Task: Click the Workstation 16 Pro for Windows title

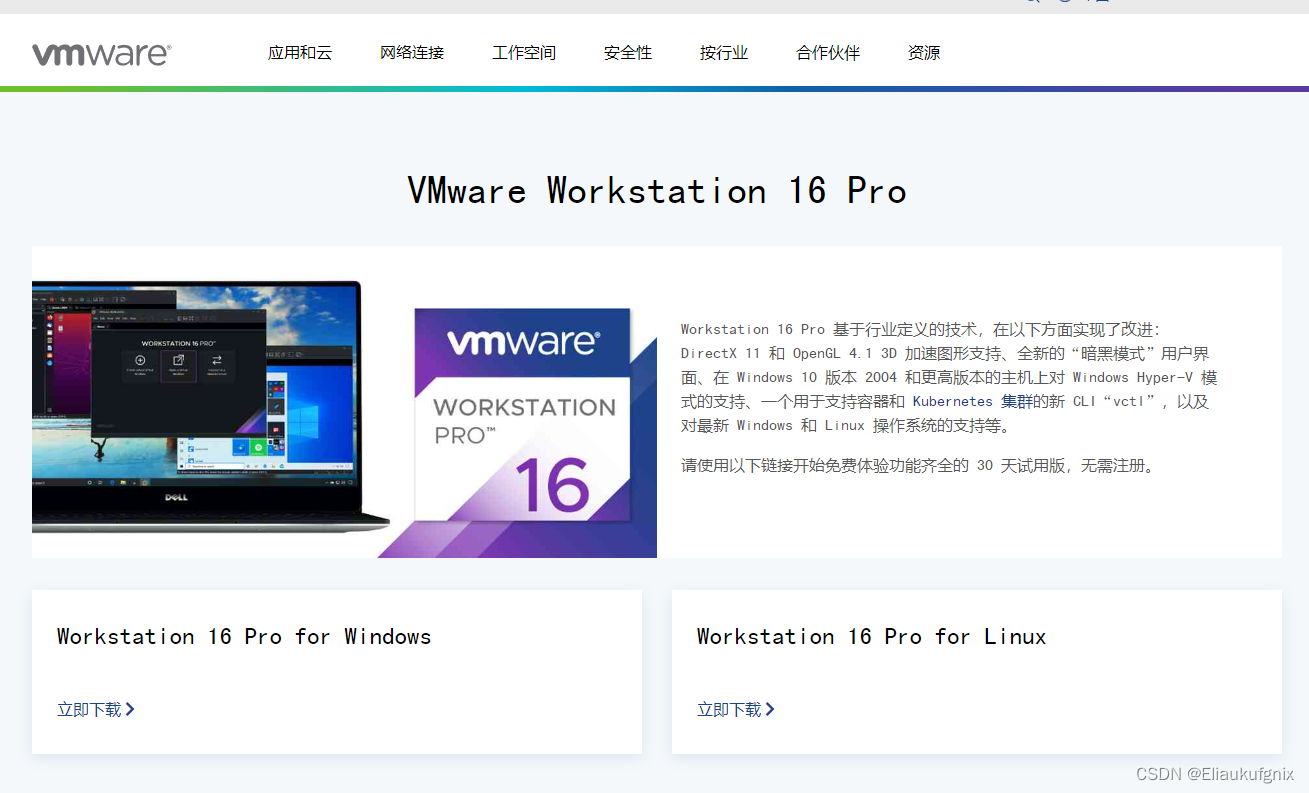Action: pyautogui.click(x=244, y=636)
